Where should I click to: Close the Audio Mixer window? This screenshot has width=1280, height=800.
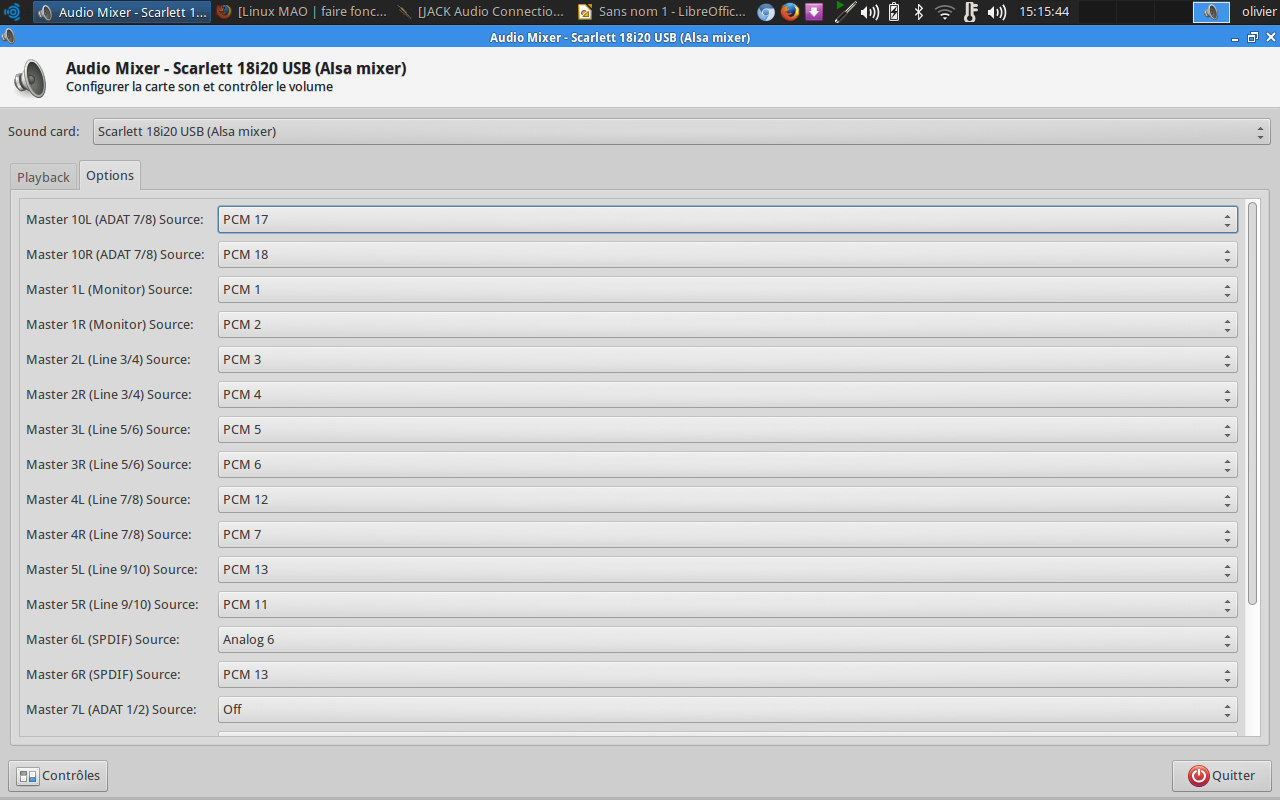1269,37
